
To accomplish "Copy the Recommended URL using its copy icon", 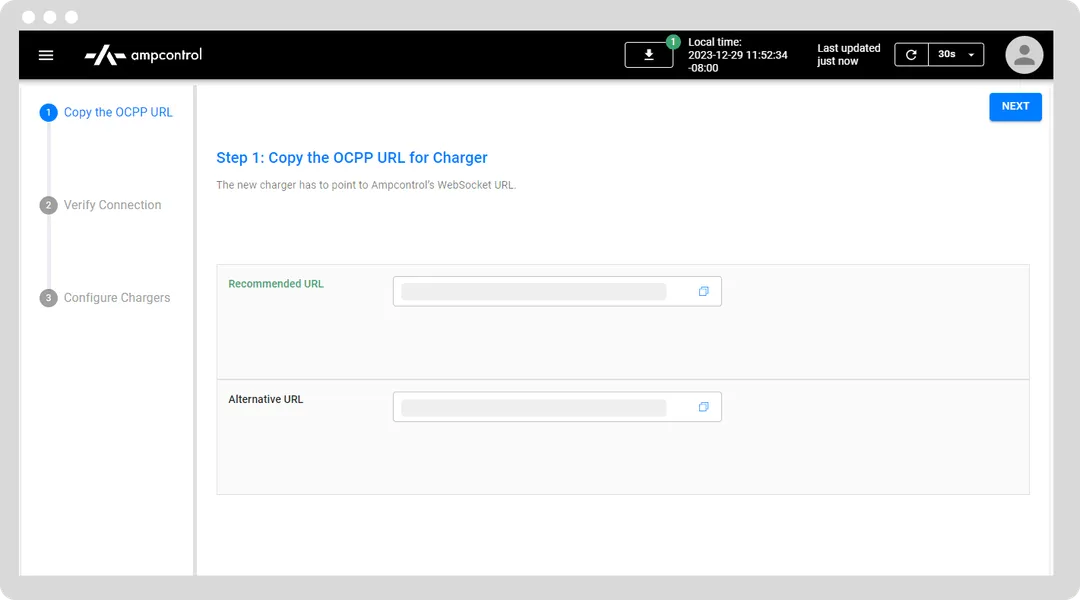I will [x=703, y=291].
